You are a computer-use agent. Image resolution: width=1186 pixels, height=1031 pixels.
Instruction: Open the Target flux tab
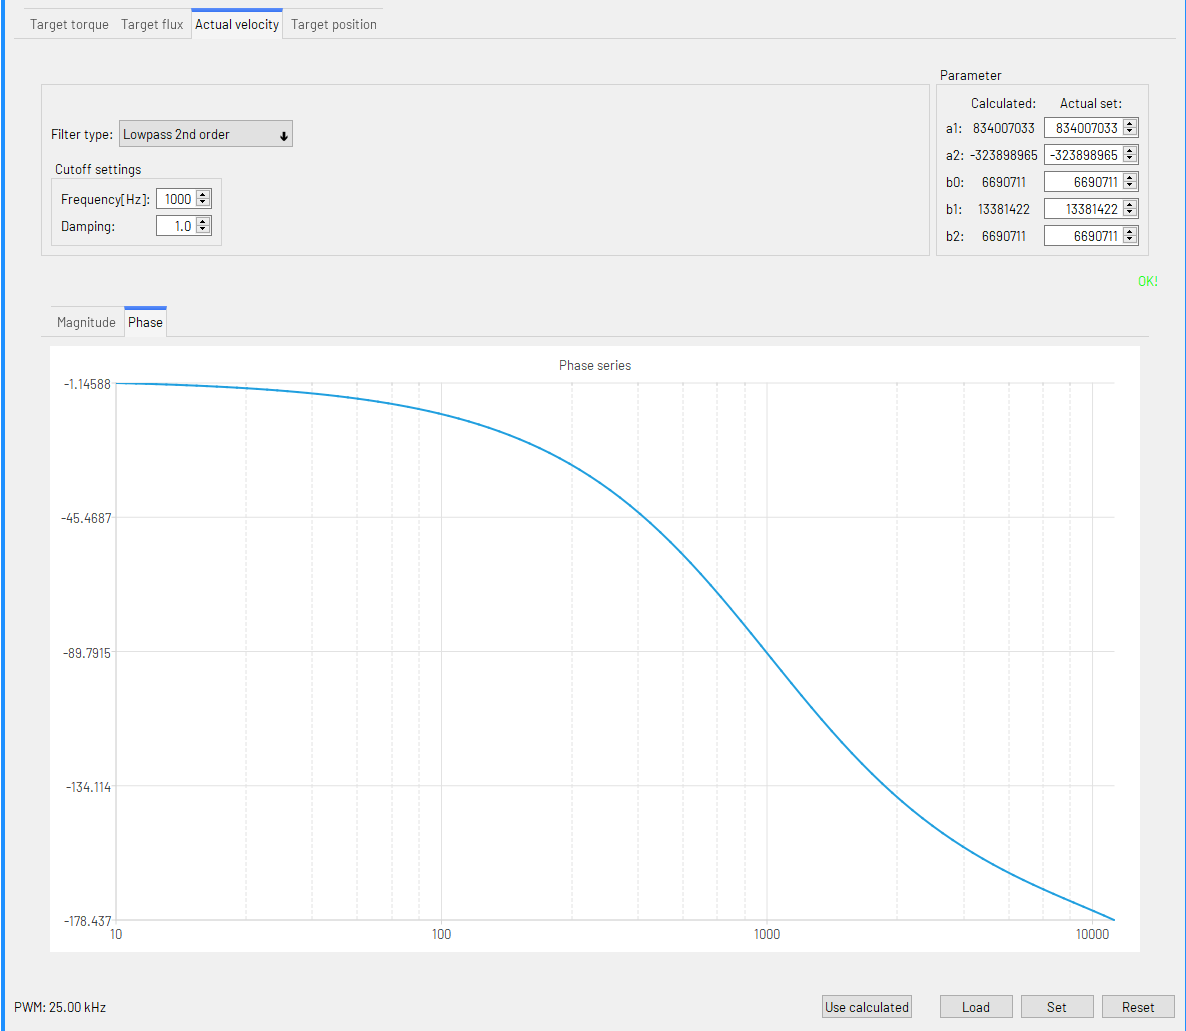pos(152,24)
